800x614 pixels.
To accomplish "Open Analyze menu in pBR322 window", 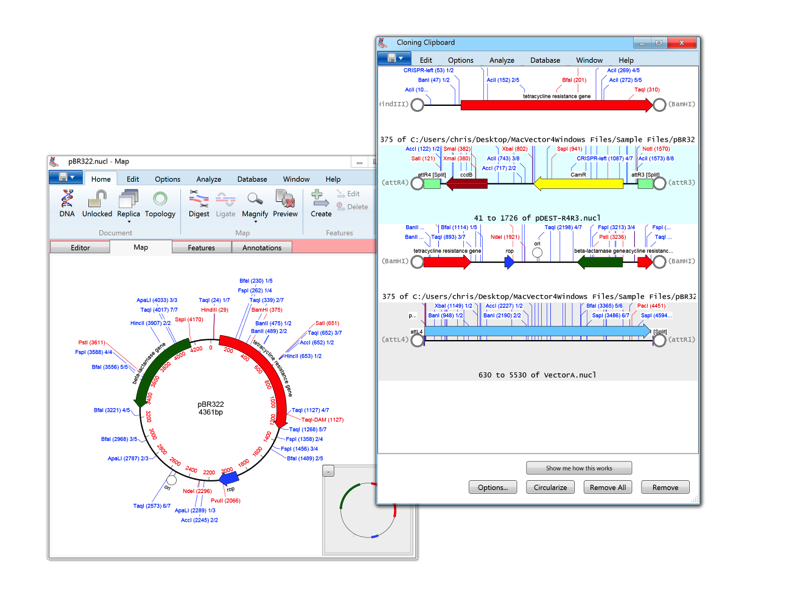I will pyautogui.click(x=208, y=179).
